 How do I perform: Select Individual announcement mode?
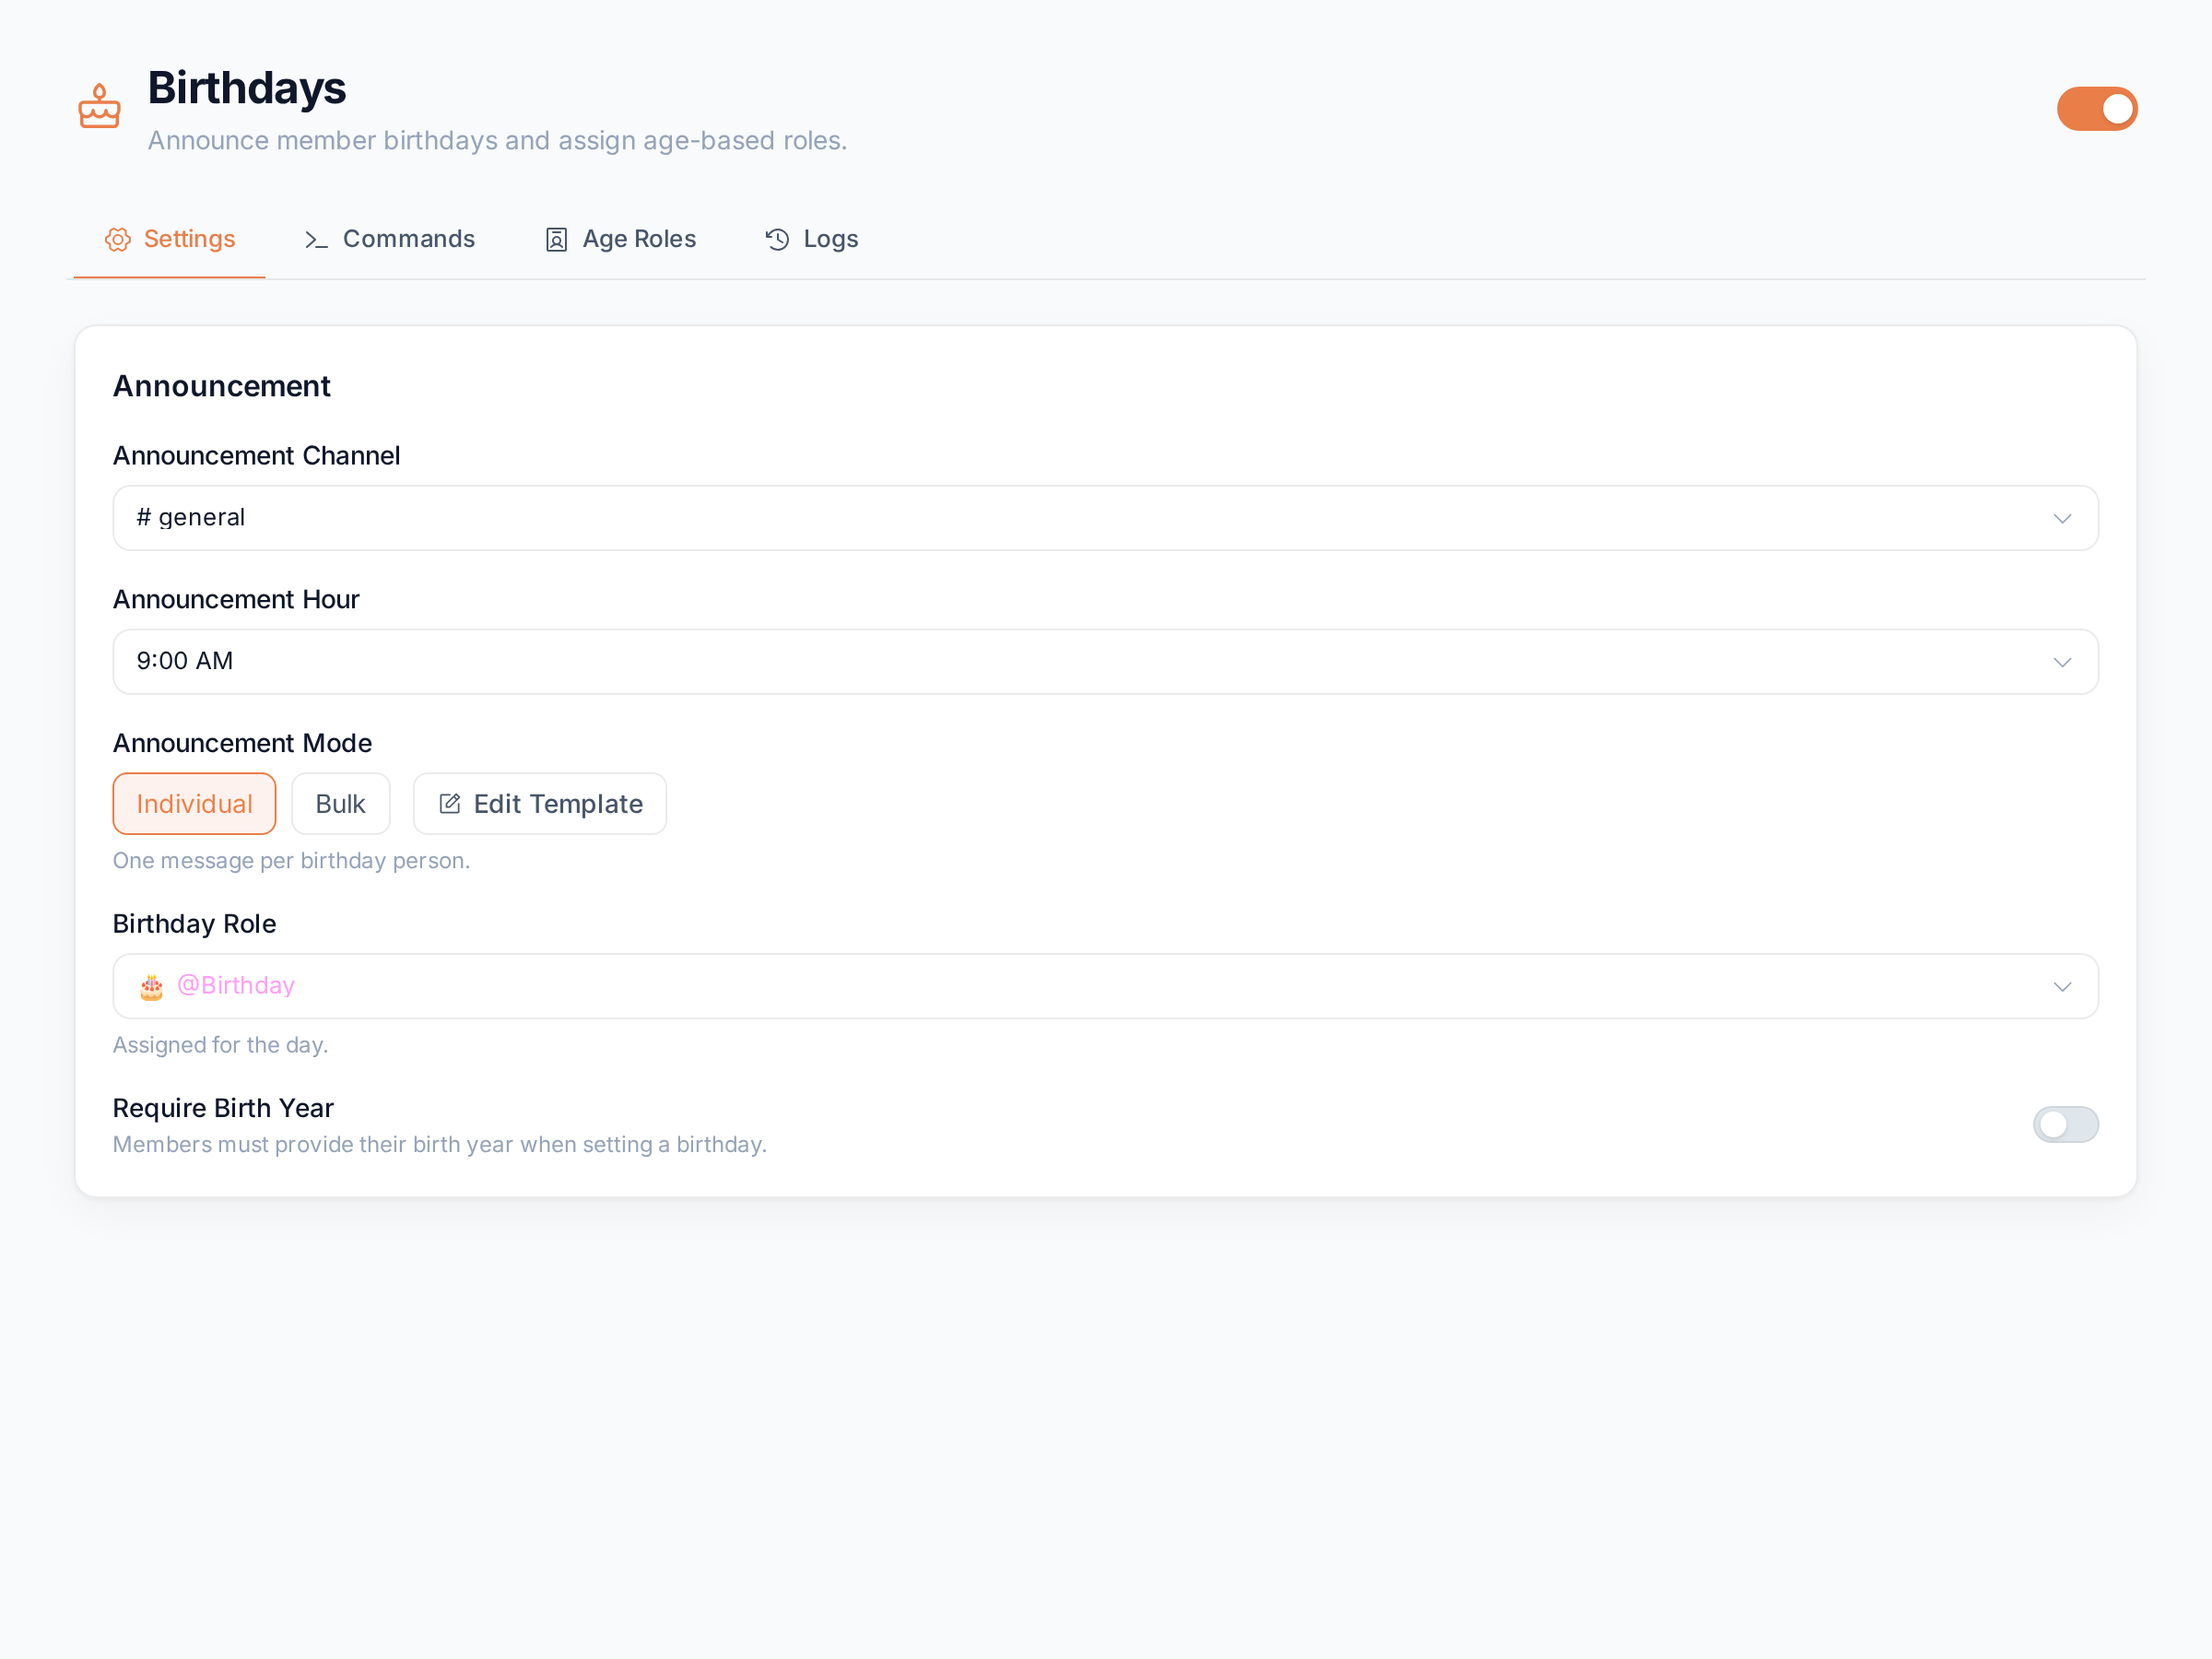(194, 804)
